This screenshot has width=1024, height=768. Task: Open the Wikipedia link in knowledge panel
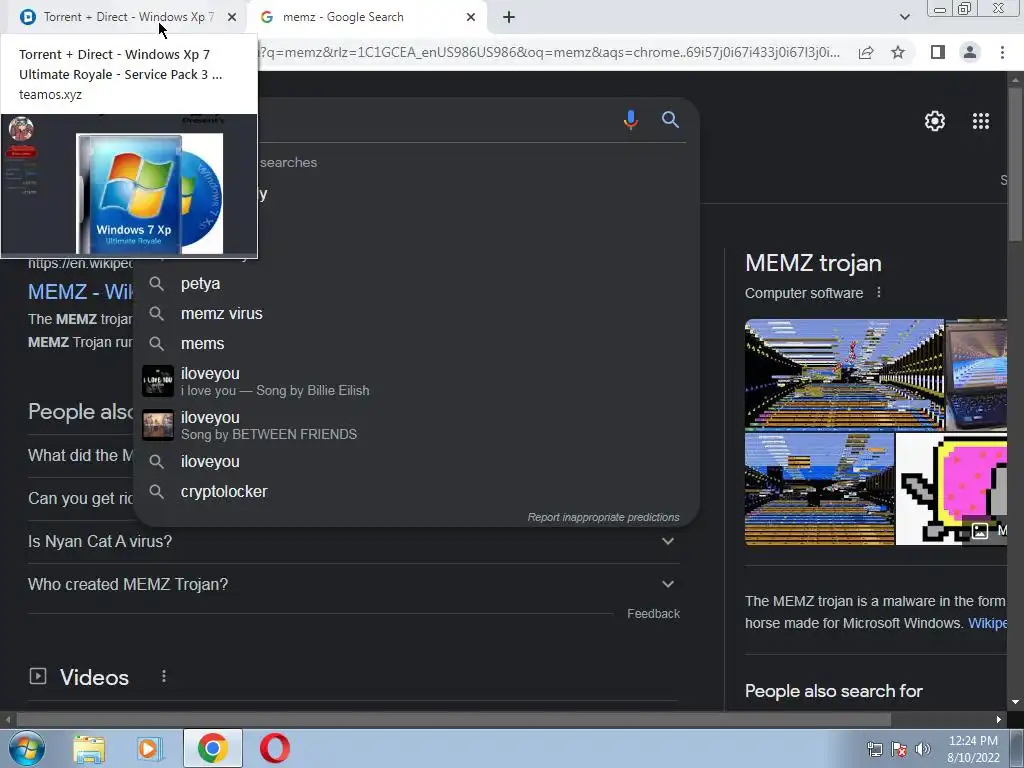pyautogui.click(x=987, y=623)
